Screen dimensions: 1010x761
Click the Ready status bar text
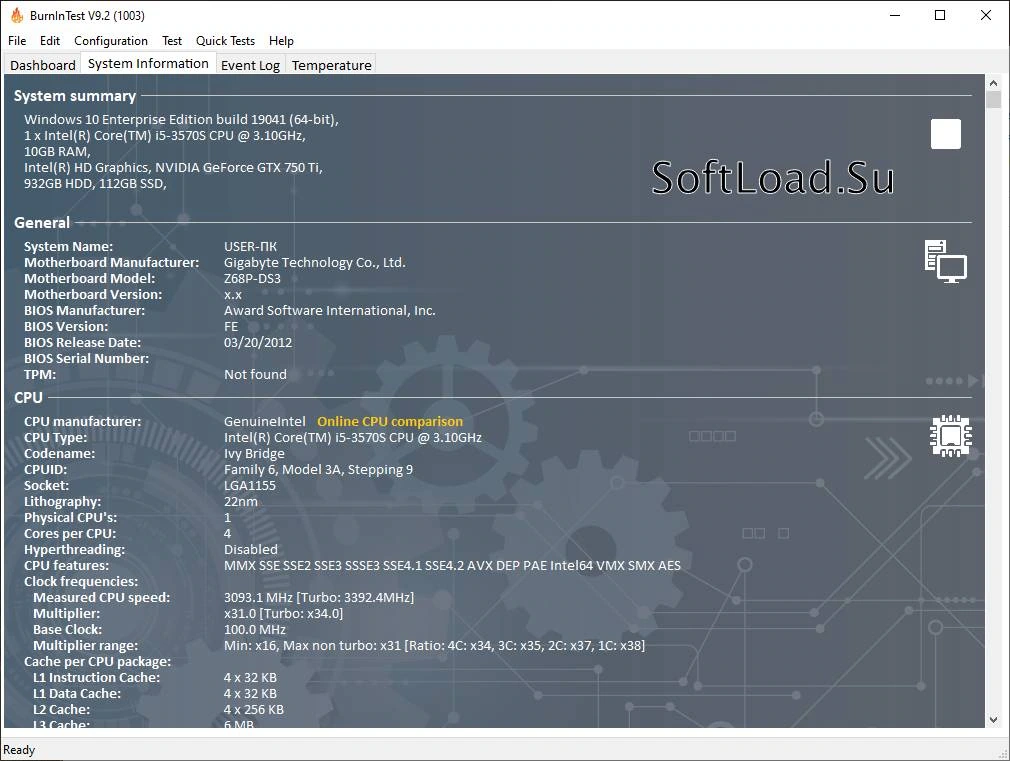19,750
